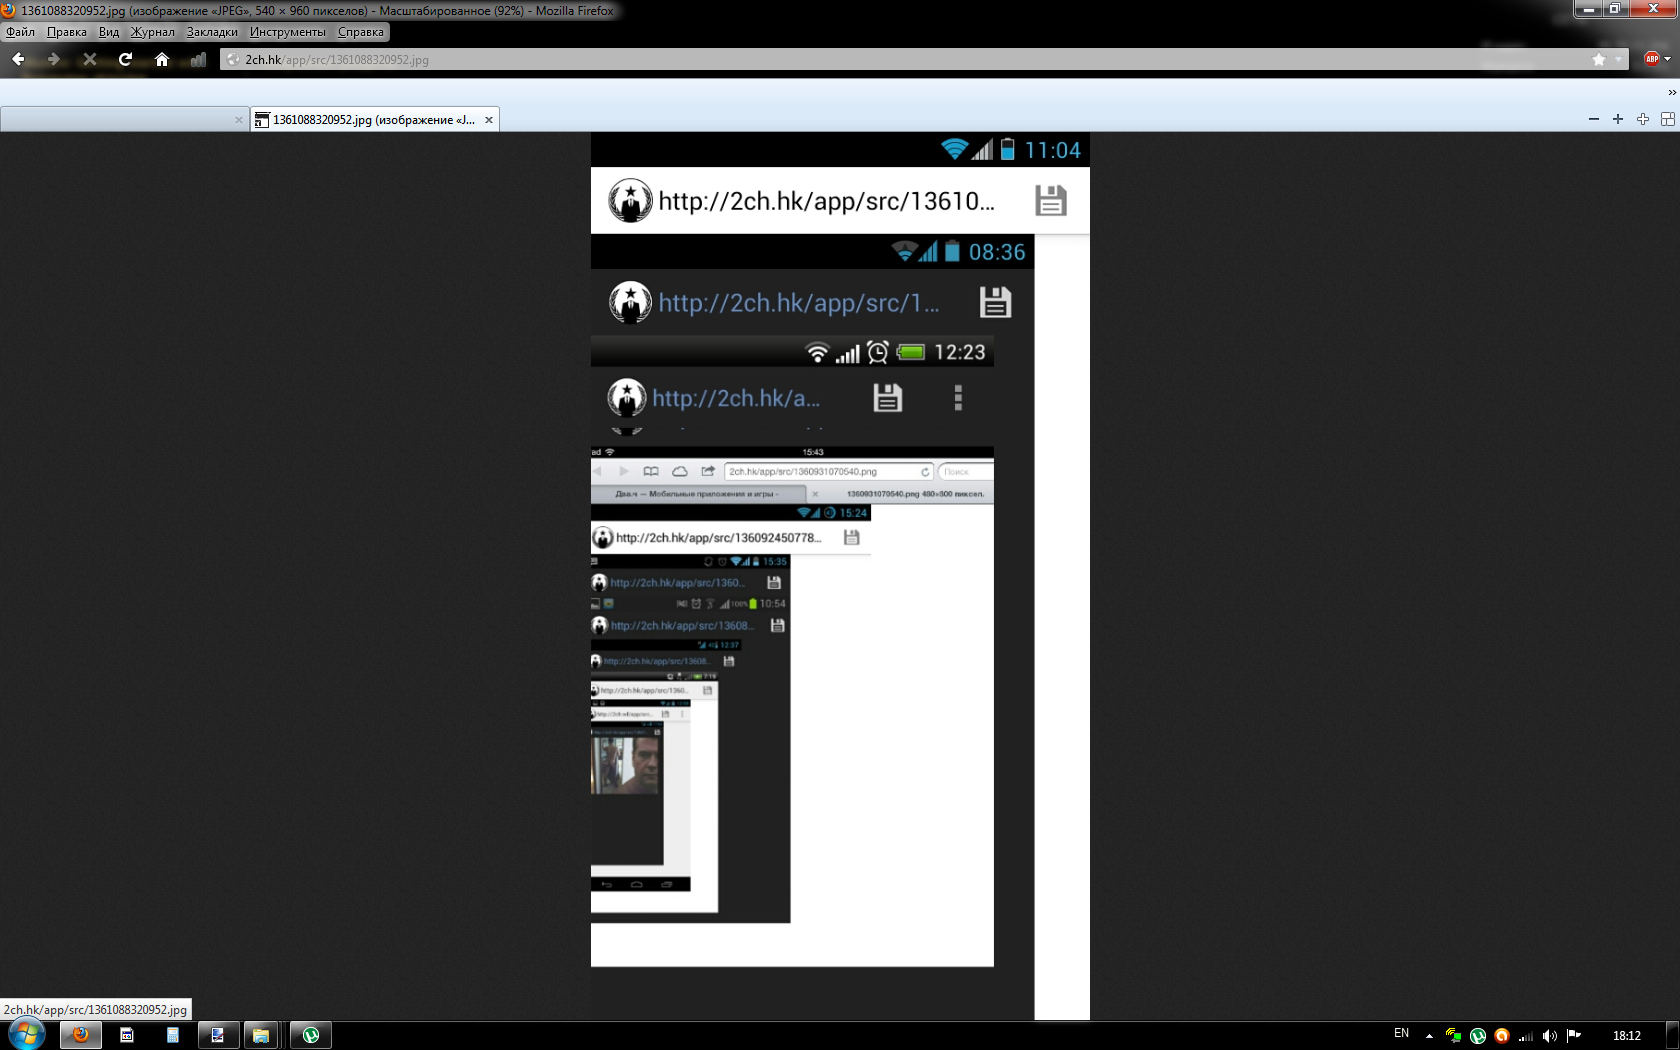Open the Home page icon

(x=162, y=59)
